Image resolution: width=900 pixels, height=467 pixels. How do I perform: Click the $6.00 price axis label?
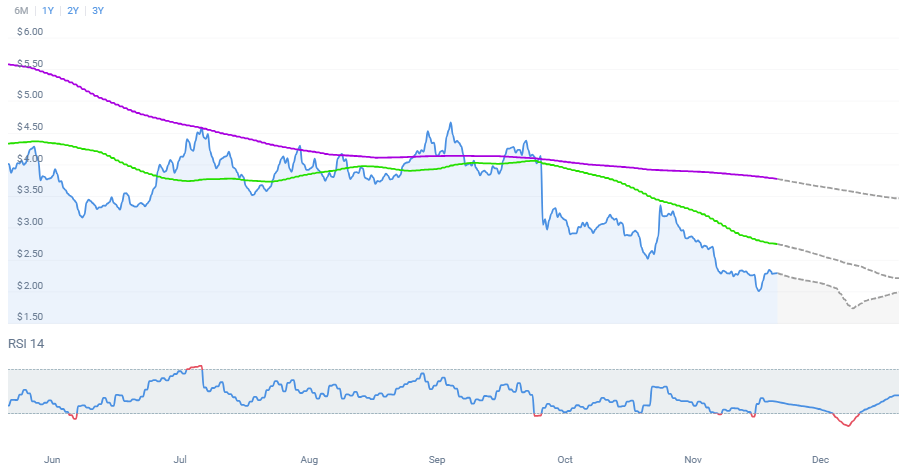click(x=30, y=32)
